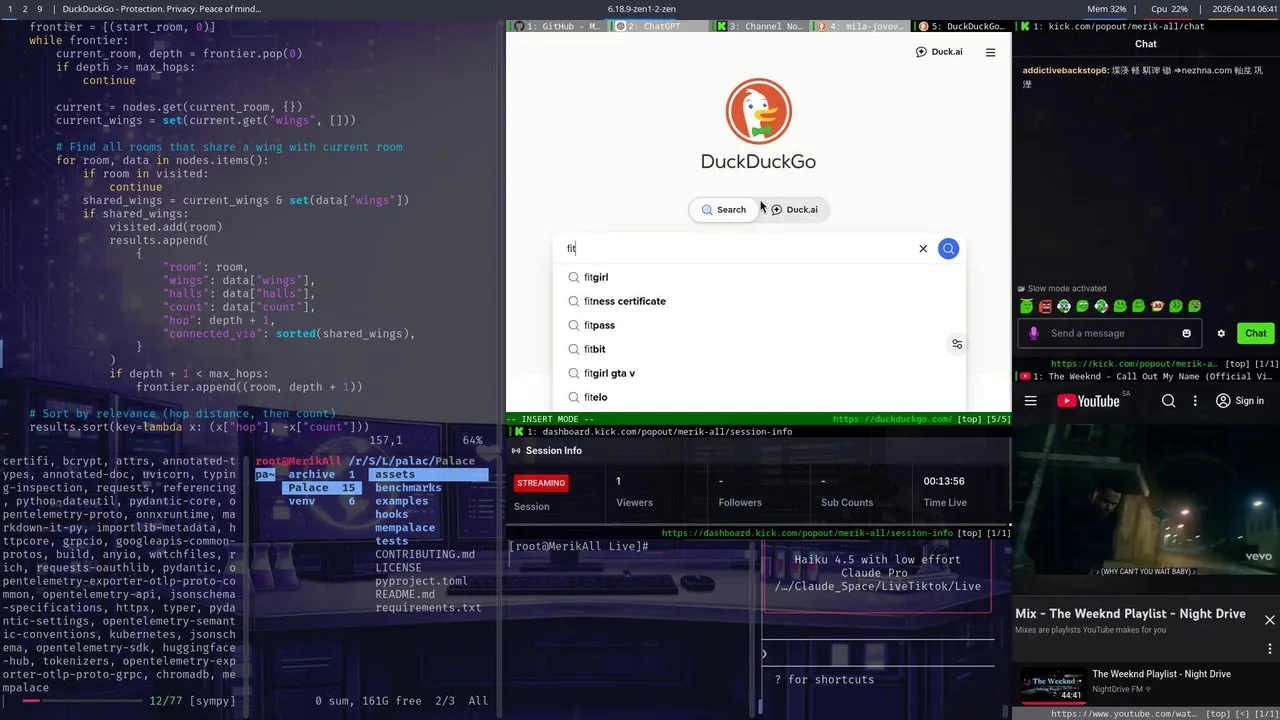Open Duck.ai link at top of DuckDuckGo page

coord(939,52)
